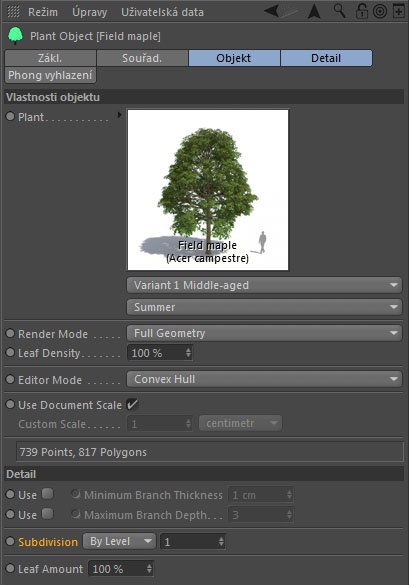Viewport: 409px width, 585px height.
Task: Enable Use Minimum Branch Thickness checkbox
Action: pos(47,494)
